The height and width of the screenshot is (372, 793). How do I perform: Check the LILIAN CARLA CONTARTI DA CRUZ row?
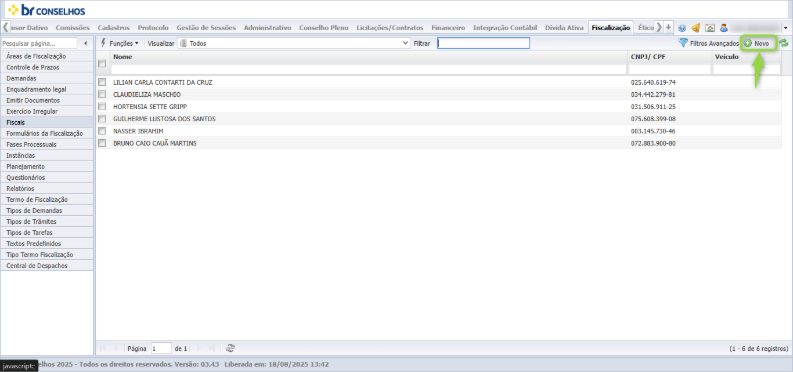[102, 82]
